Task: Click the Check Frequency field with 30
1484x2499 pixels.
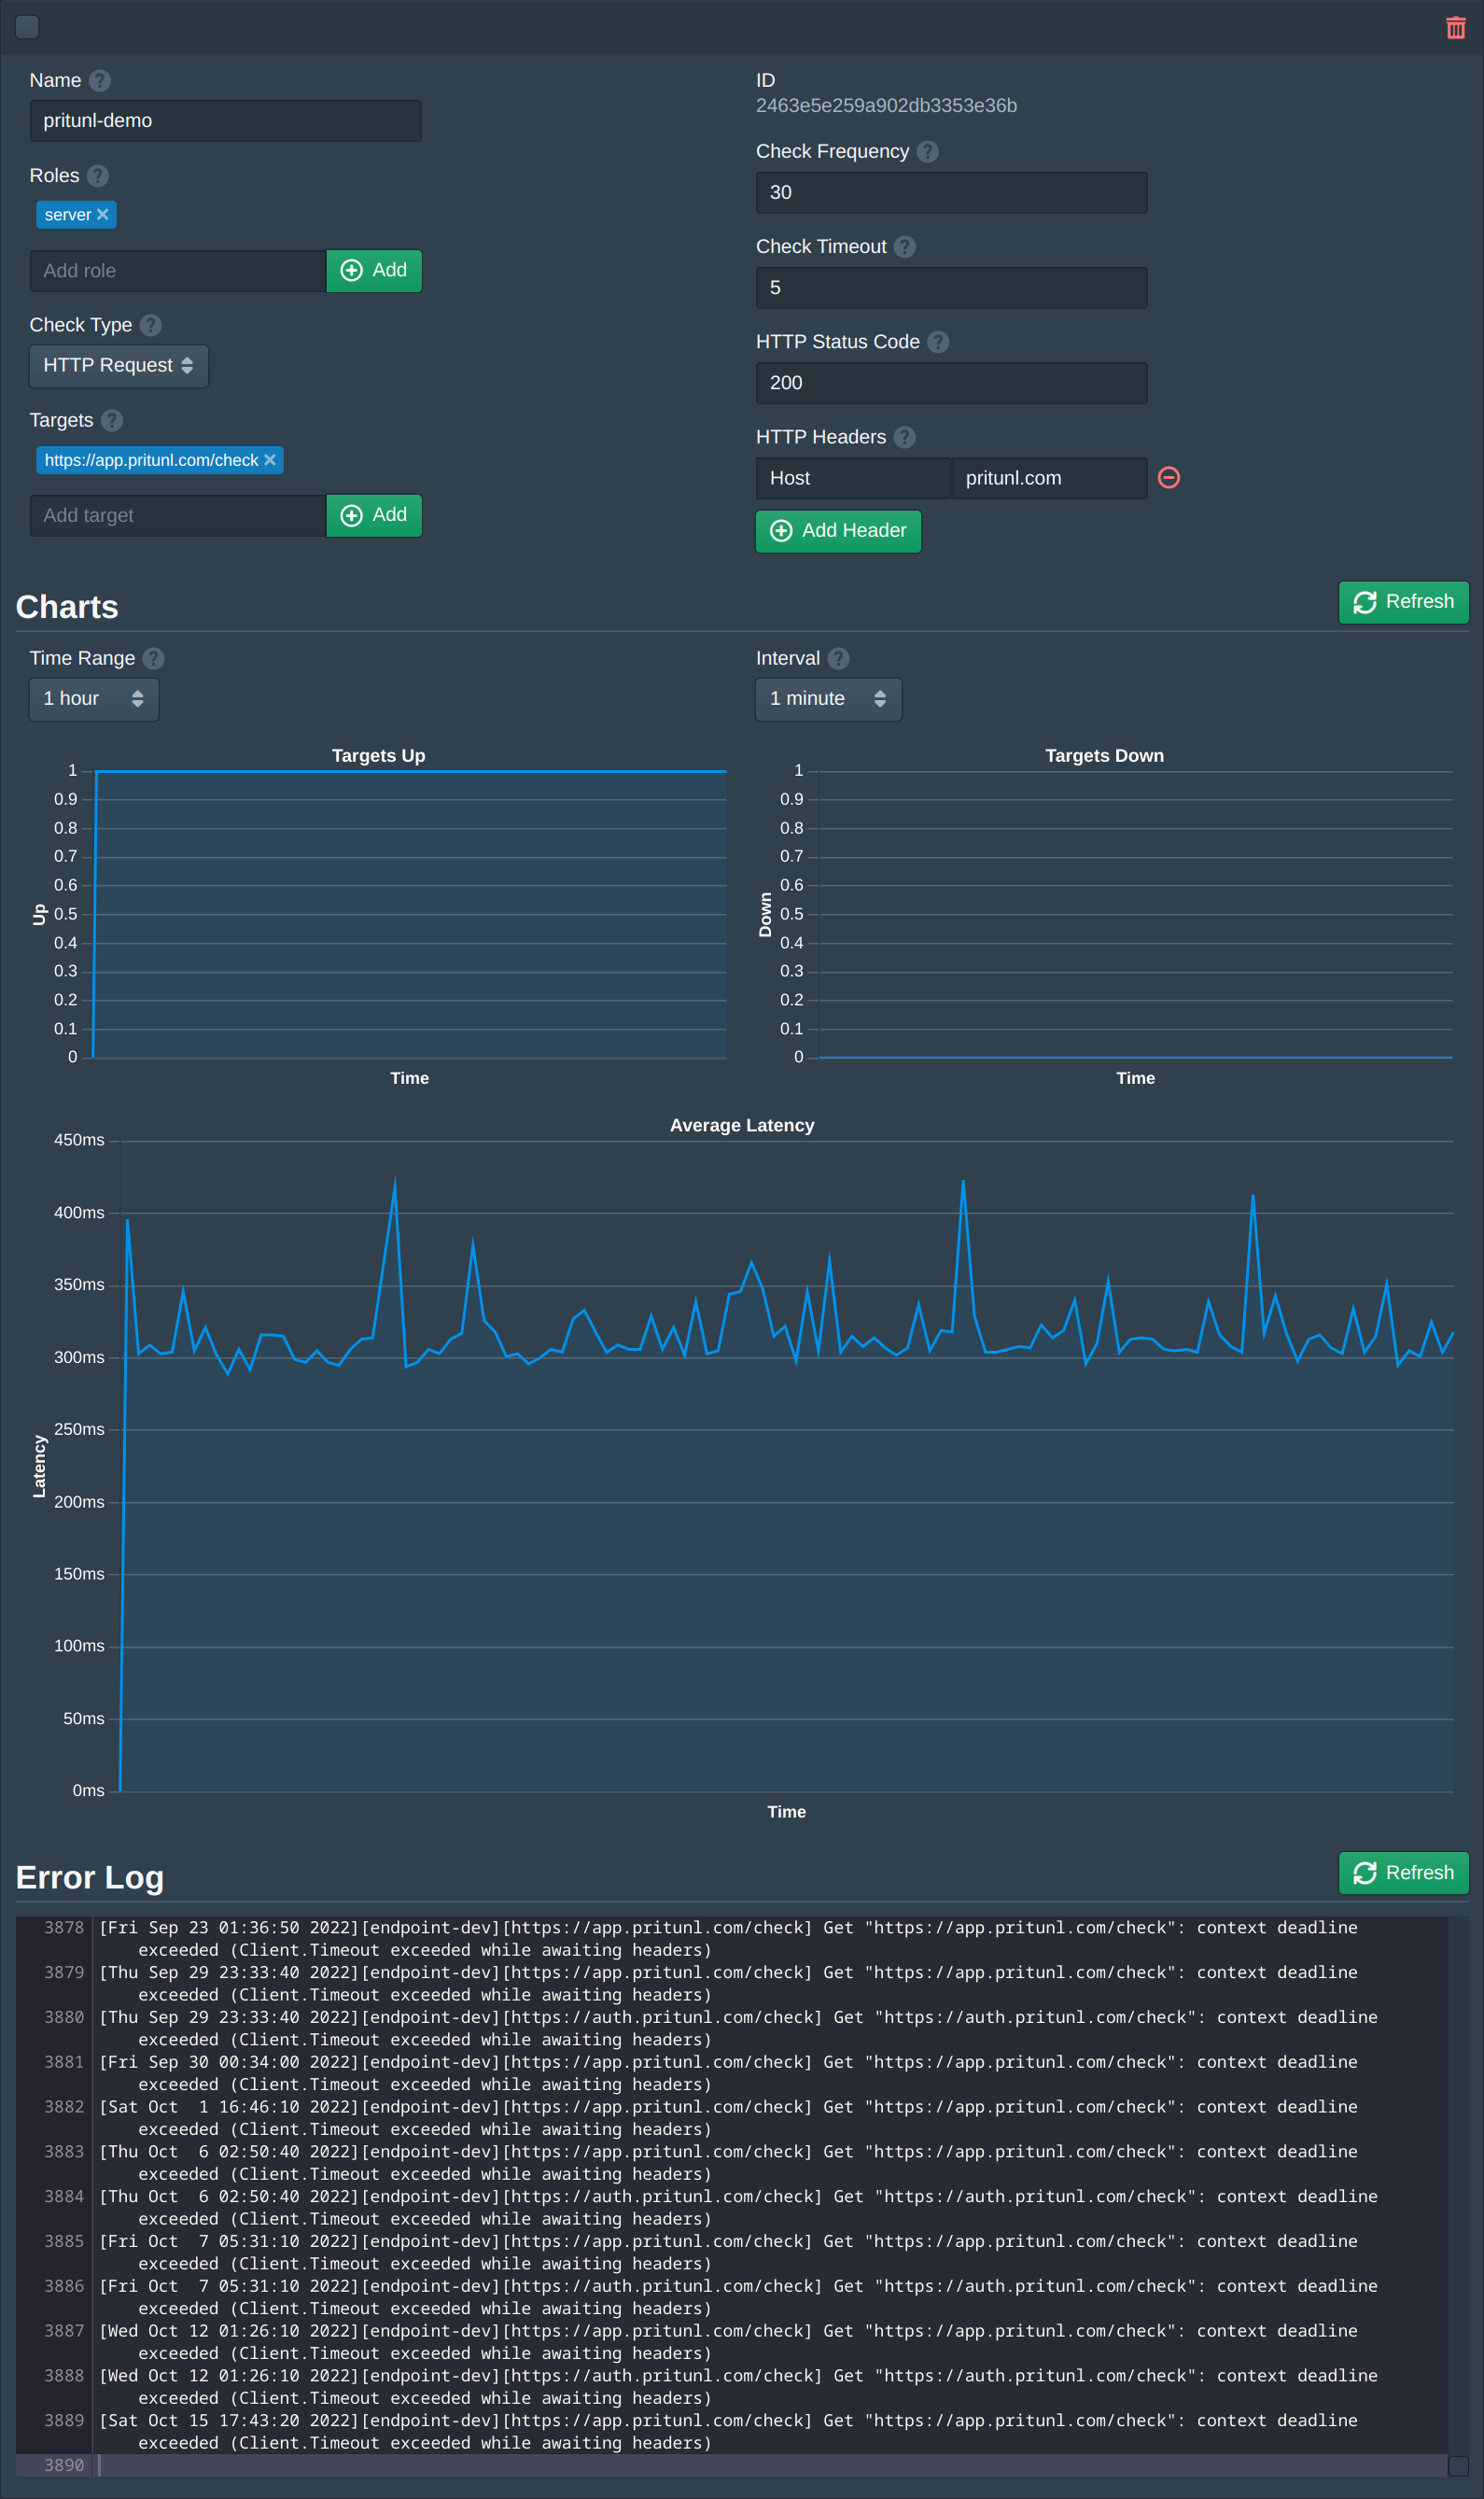Action: pyautogui.click(x=951, y=193)
